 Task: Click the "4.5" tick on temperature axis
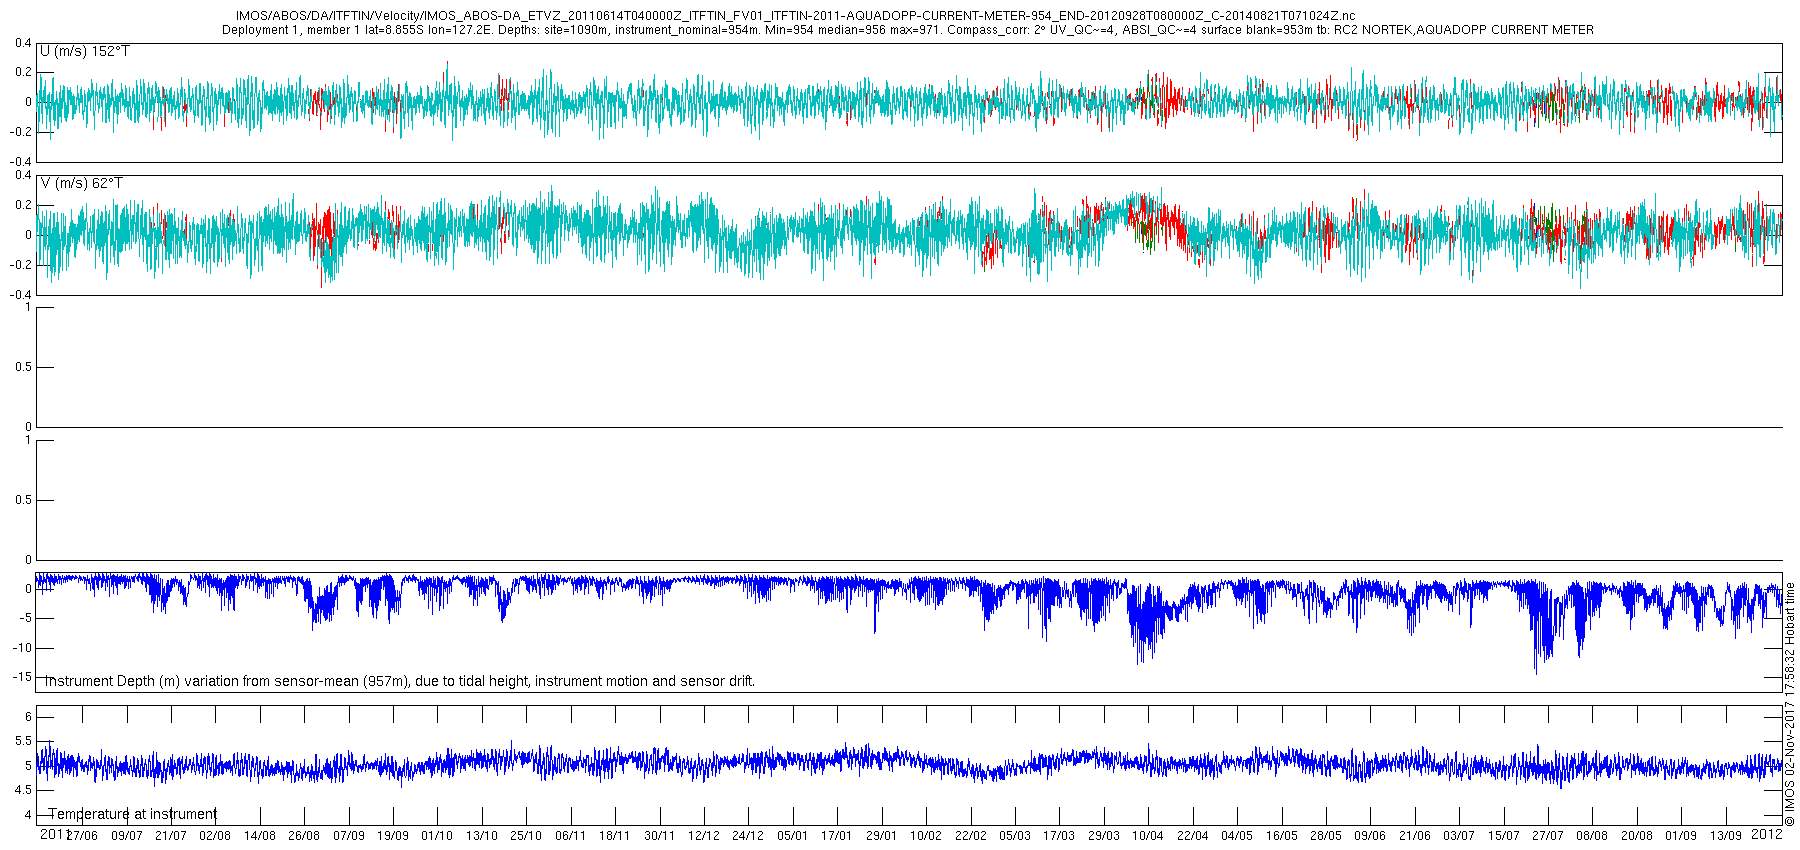(22, 790)
